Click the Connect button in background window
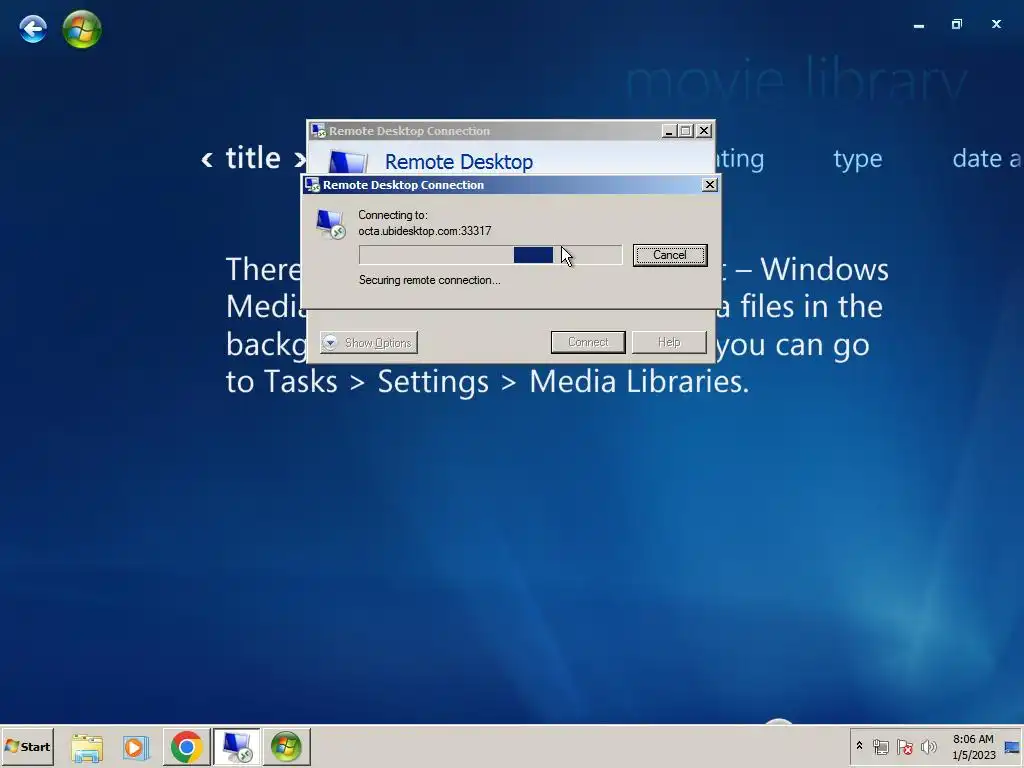This screenshot has width=1024, height=768. [x=588, y=342]
